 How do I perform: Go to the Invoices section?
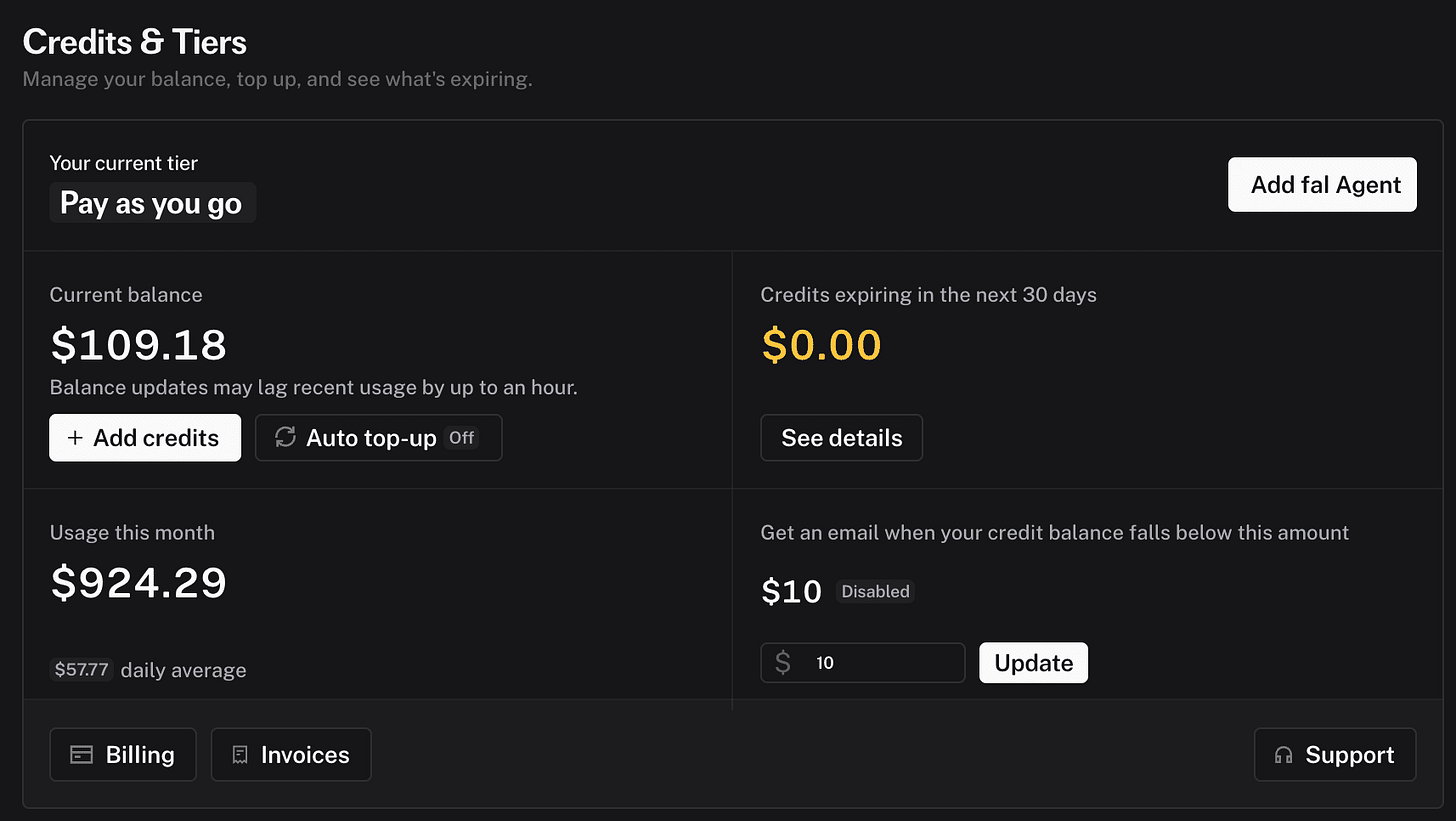(x=291, y=755)
